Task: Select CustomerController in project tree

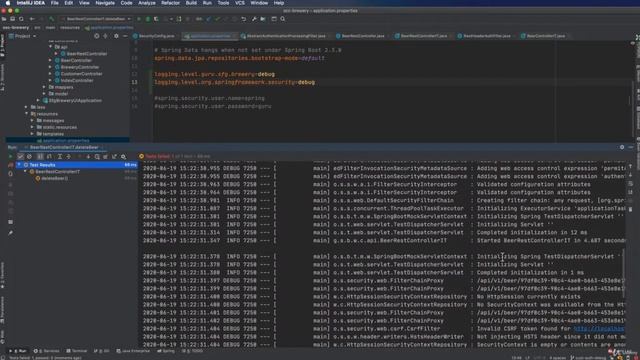Action: click(81, 74)
